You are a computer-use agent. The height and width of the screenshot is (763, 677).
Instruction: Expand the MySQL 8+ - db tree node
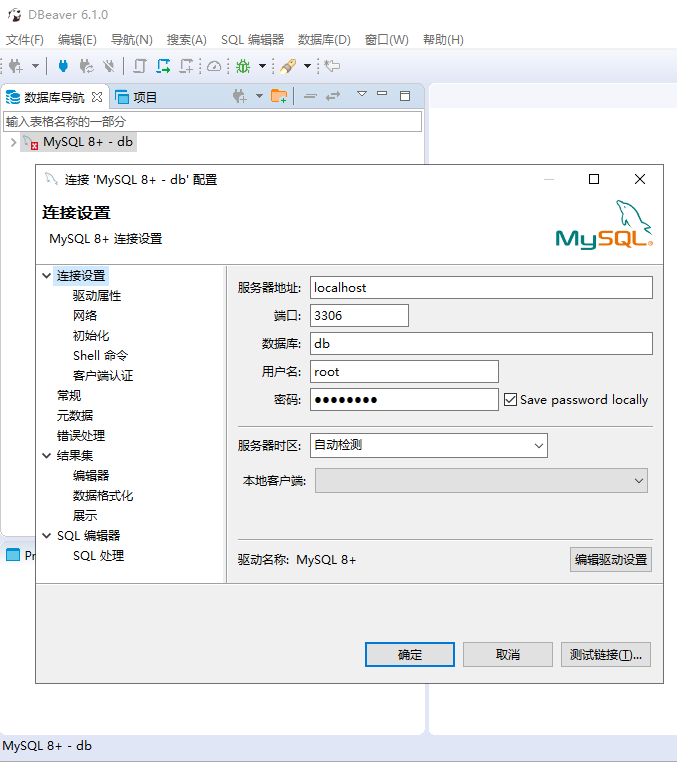[13, 143]
